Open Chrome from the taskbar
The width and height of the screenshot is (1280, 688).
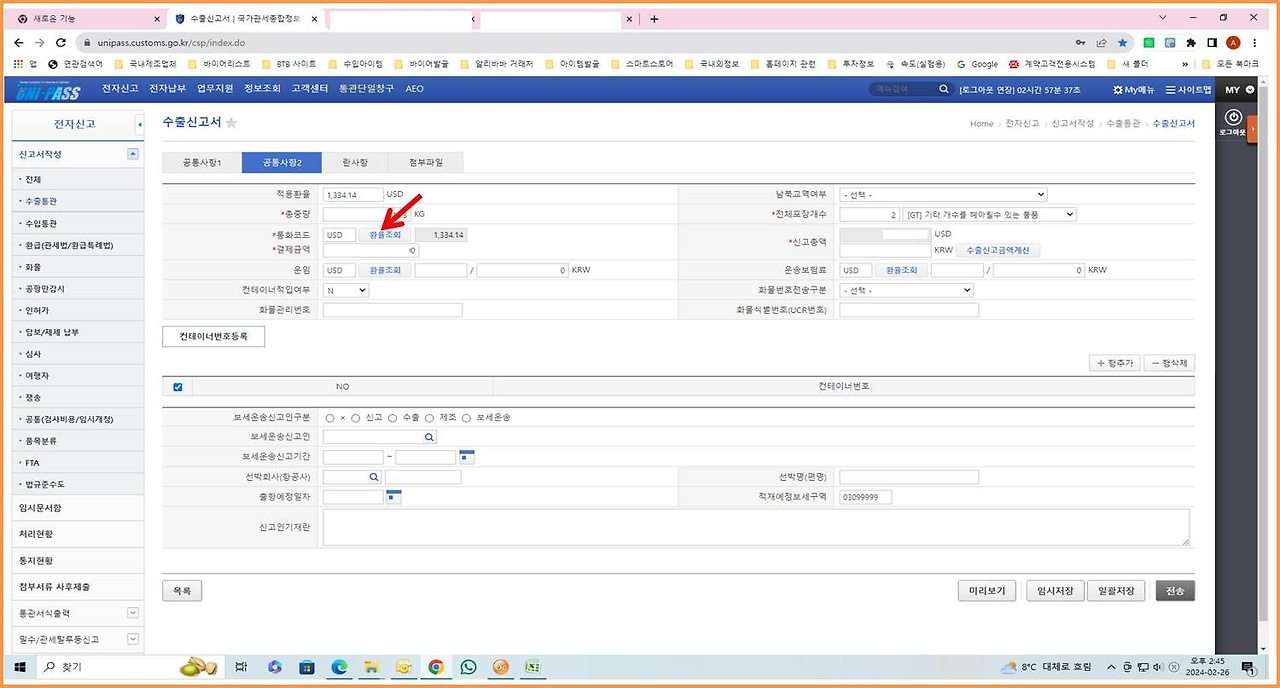point(436,667)
